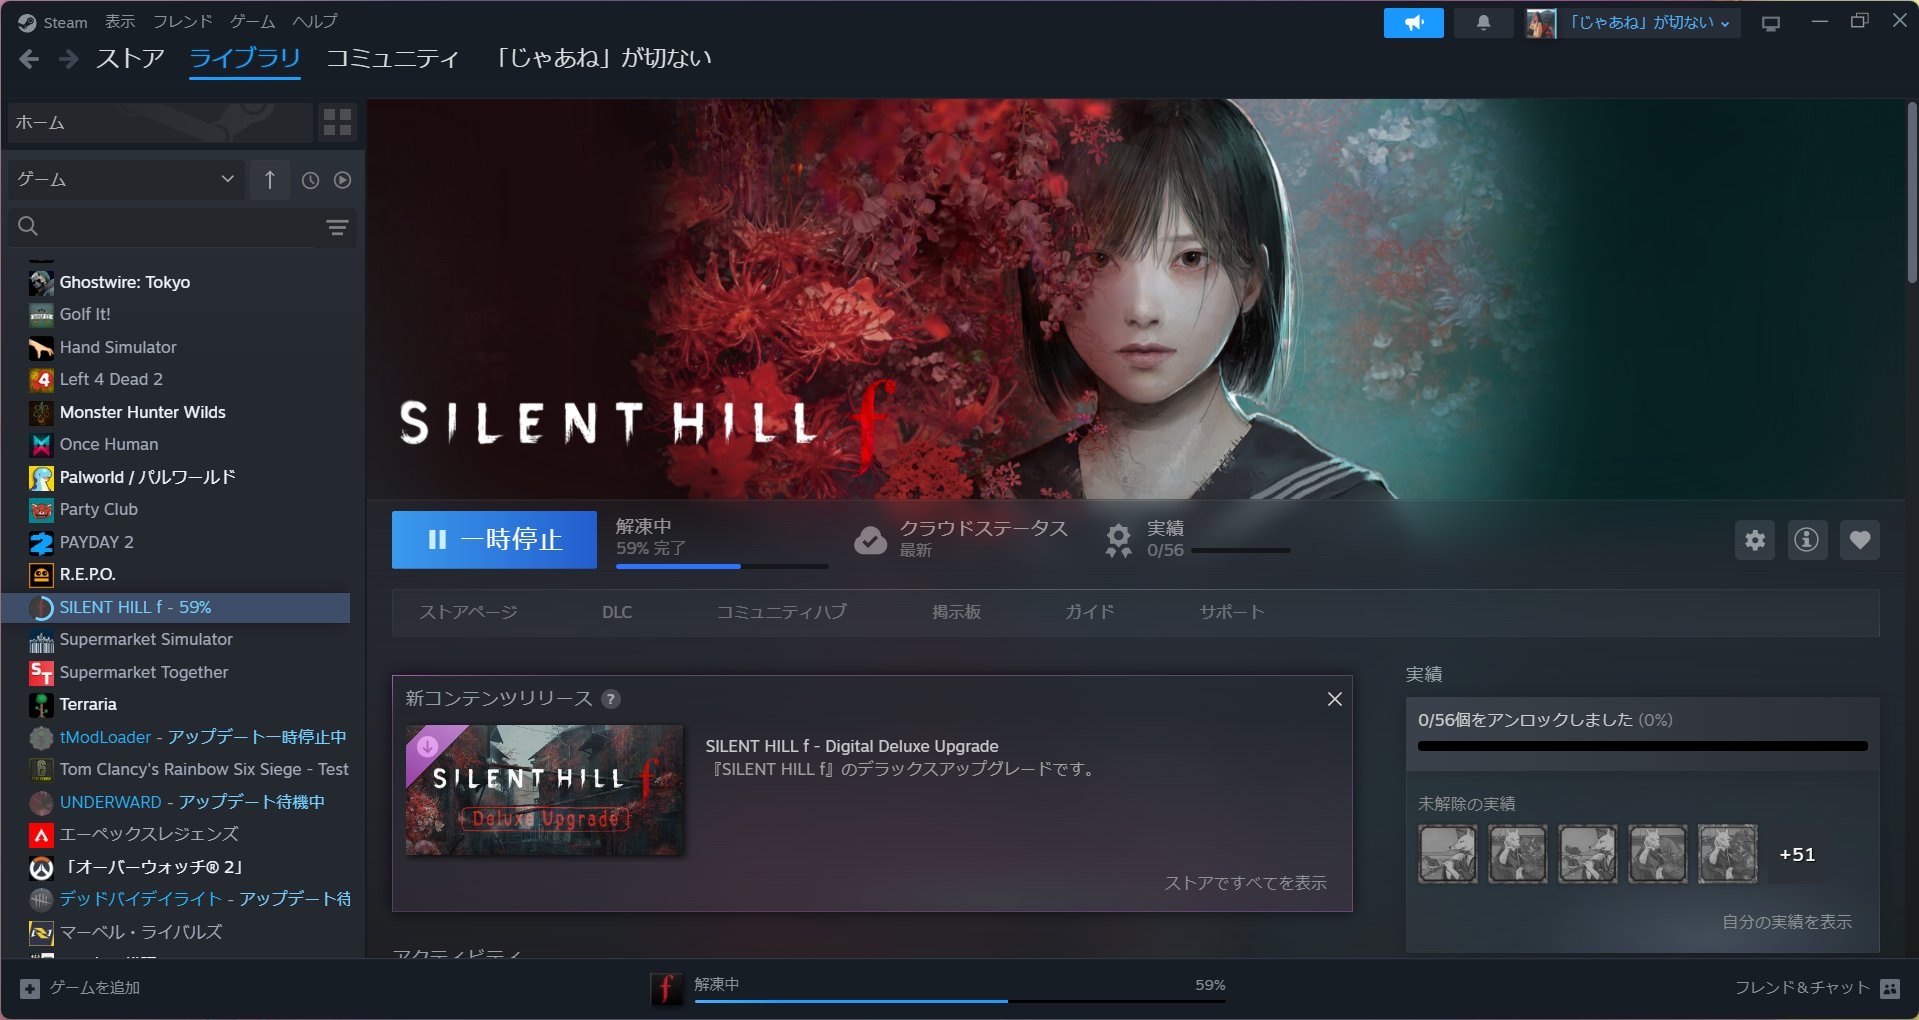Open game settings gear icon
The image size is (1919, 1020).
1754,541
